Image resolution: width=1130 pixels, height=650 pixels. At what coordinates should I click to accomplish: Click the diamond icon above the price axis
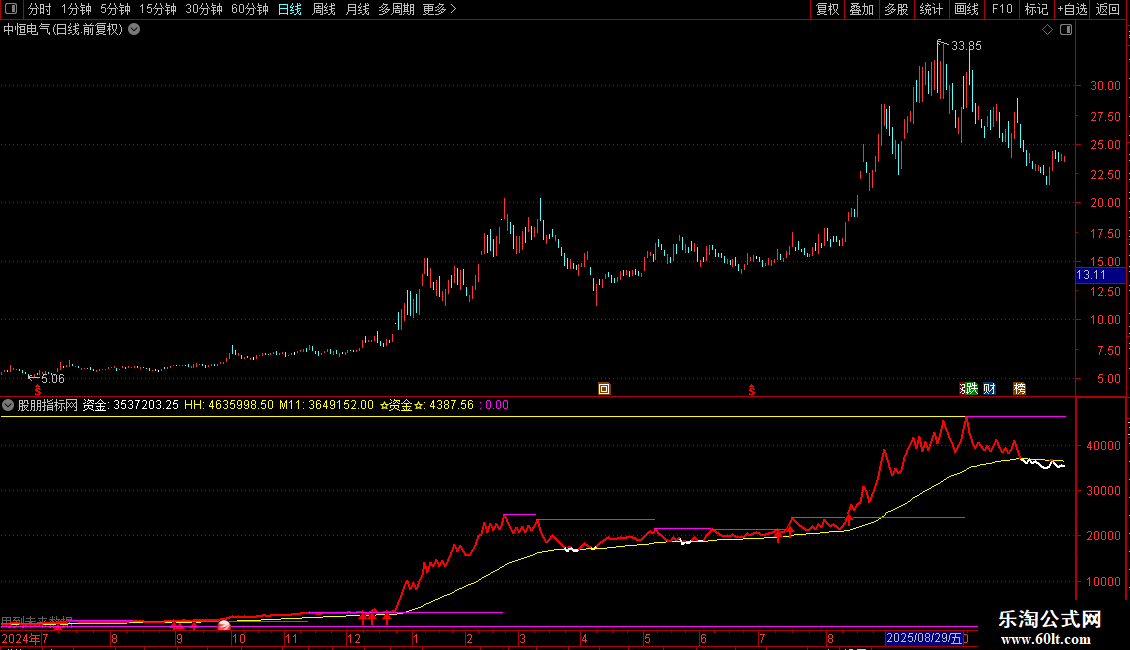[x=1048, y=30]
